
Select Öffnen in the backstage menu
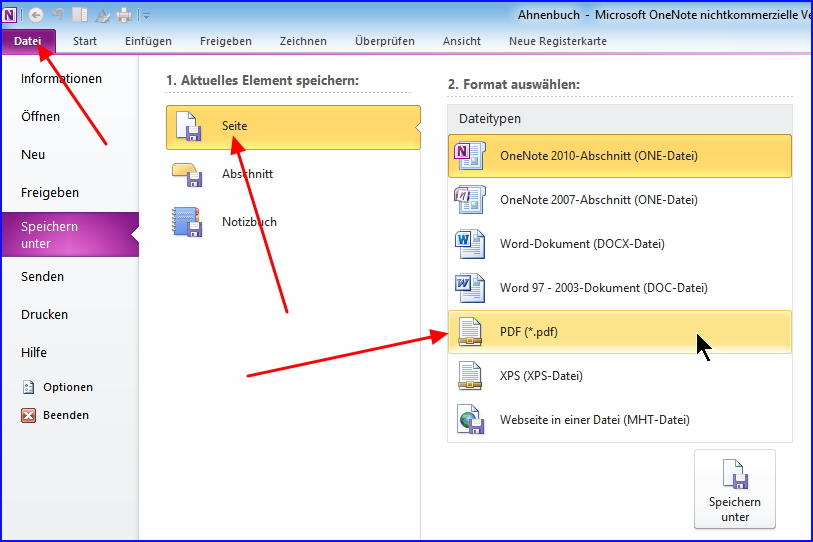pos(71,117)
